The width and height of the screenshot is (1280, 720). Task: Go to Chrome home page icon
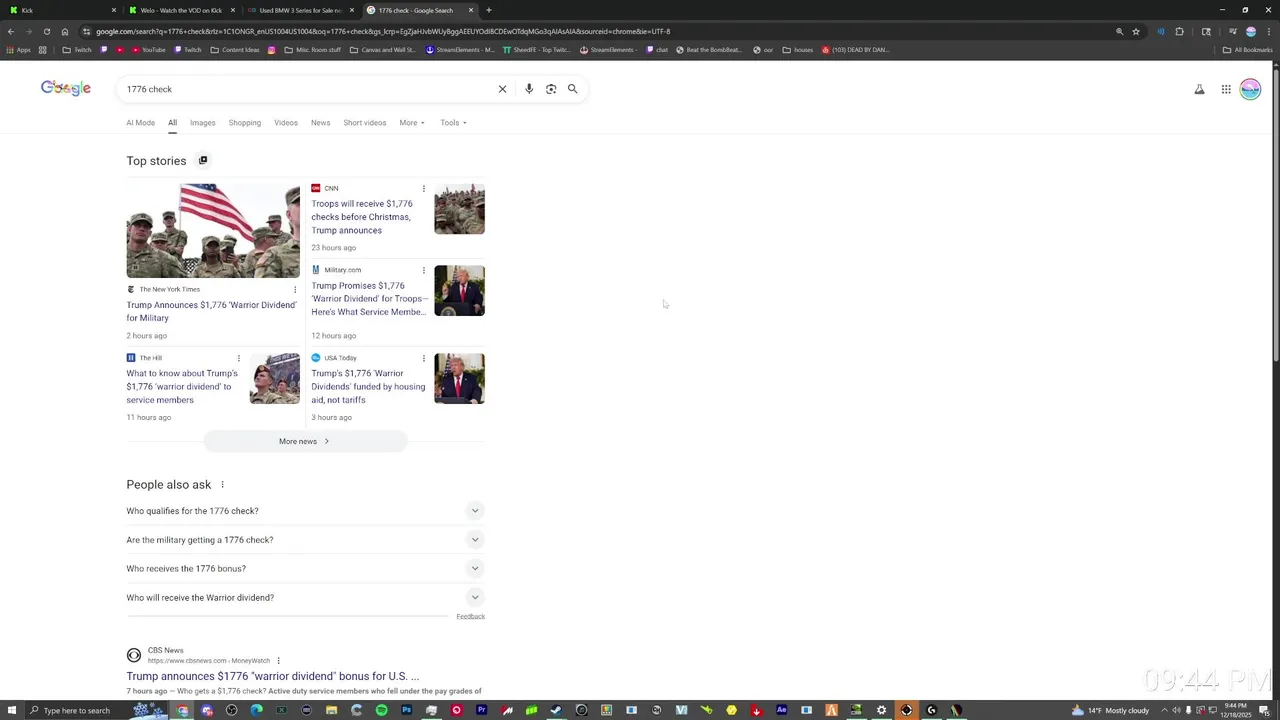click(x=65, y=31)
